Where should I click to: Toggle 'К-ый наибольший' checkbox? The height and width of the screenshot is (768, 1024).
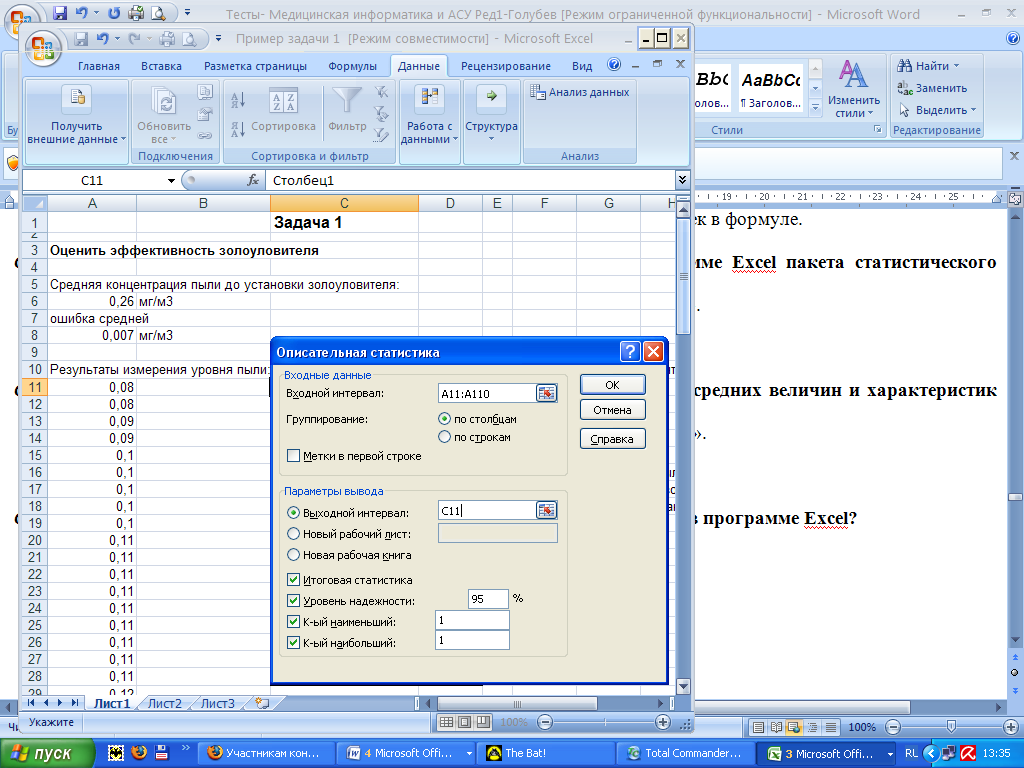[x=294, y=643]
